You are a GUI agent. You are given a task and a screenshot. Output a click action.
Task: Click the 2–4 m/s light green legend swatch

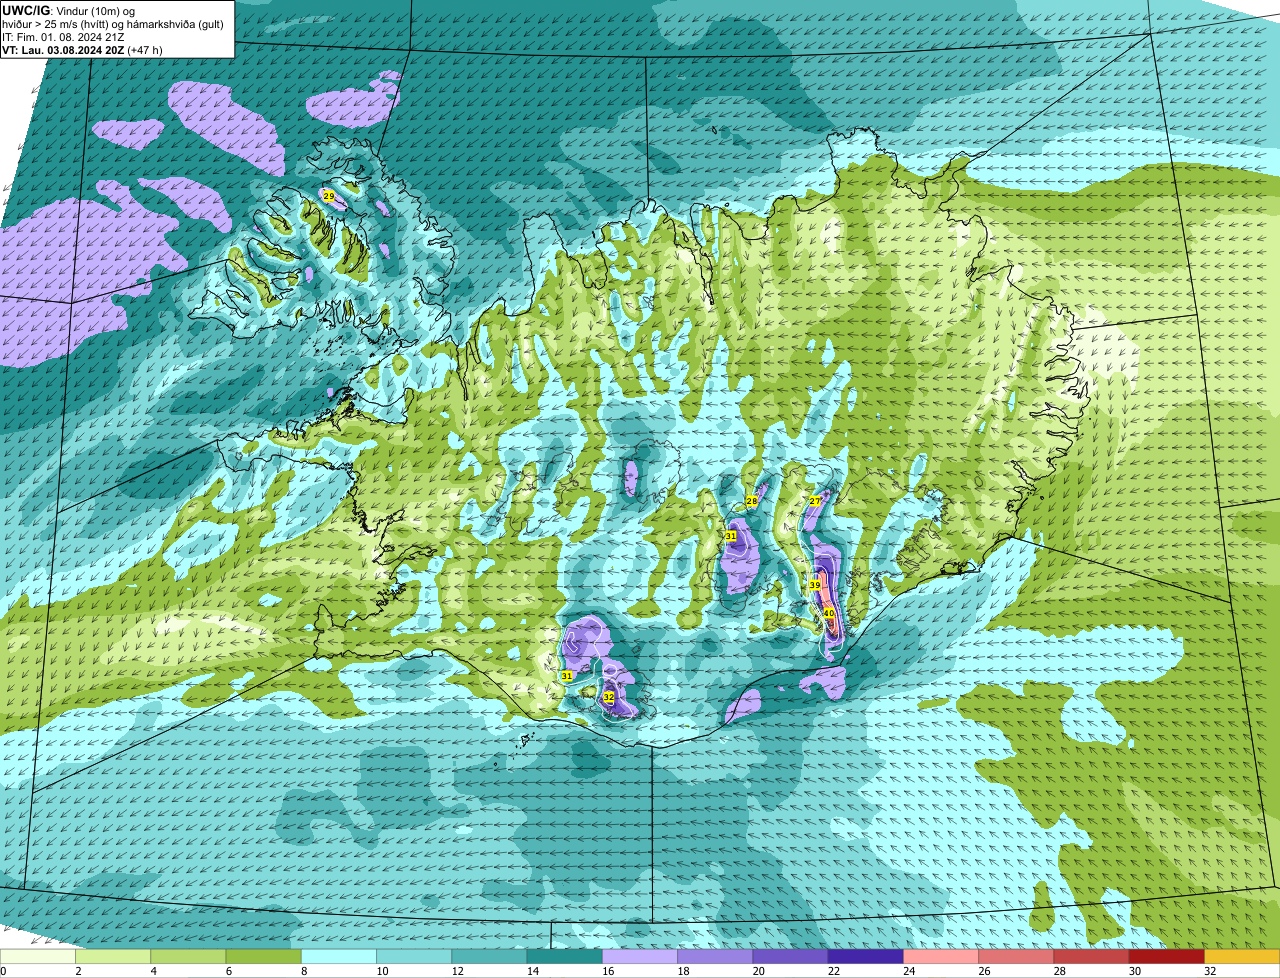coord(113,957)
